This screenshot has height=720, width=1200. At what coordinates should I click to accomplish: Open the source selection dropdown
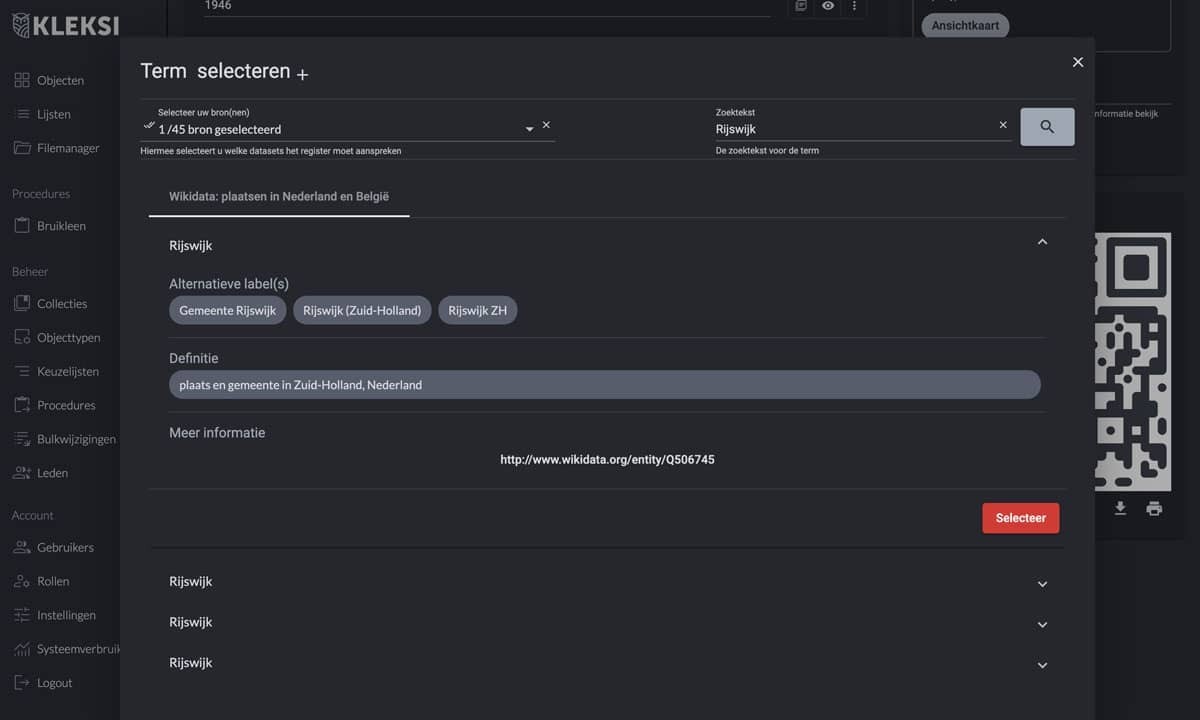point(529,129)
